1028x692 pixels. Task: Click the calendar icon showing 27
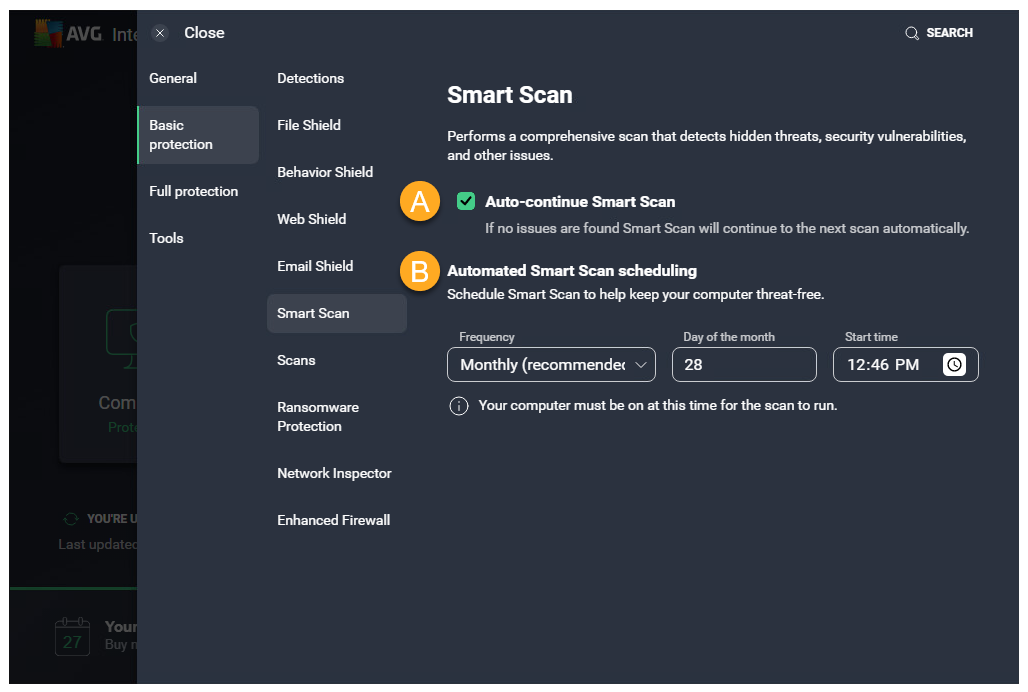[72, 636]
